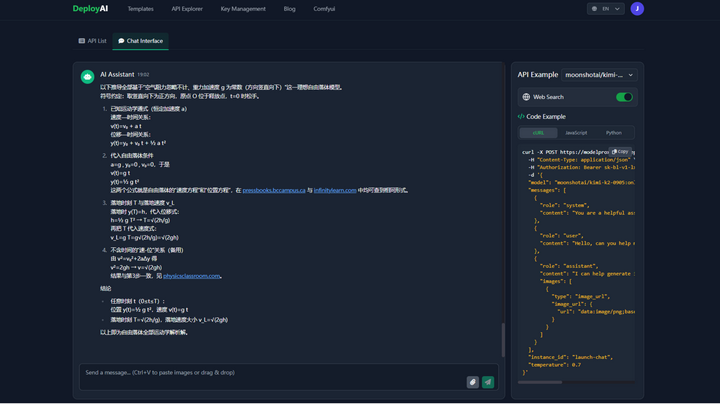Click the curl -X POST code line
Screen dimensions: 720x405
(x=565, y=152)
